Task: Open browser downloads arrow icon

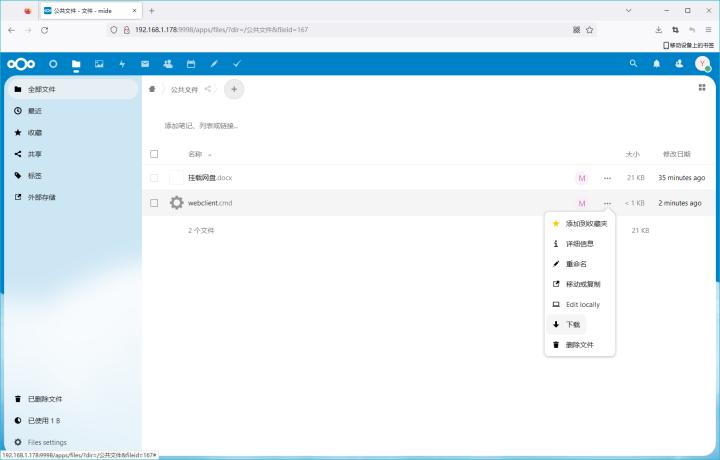Action: tap(658, 30)
